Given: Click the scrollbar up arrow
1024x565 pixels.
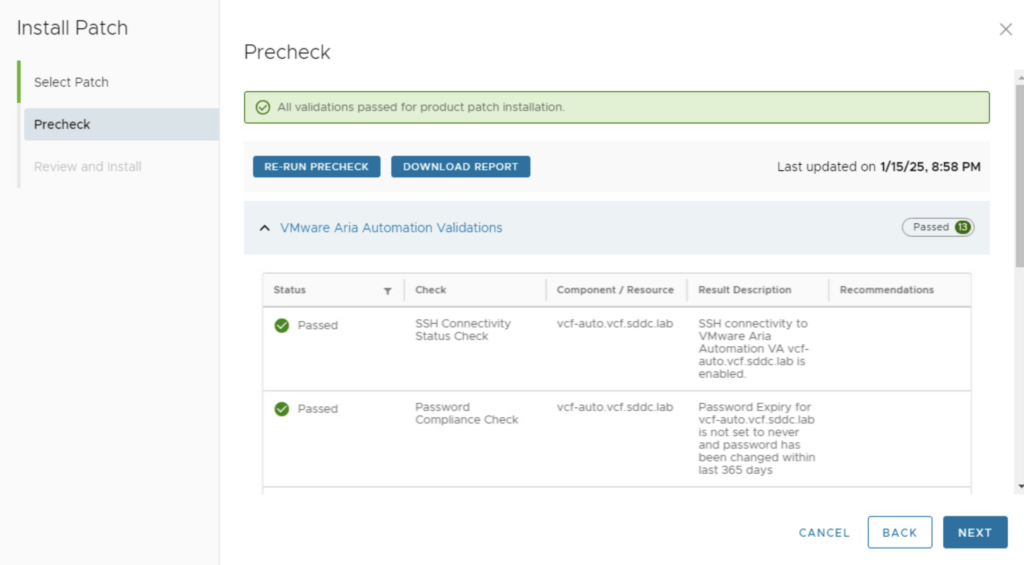Looking at the screenshot, I should pyautogui.click(x=1018, y=75).
